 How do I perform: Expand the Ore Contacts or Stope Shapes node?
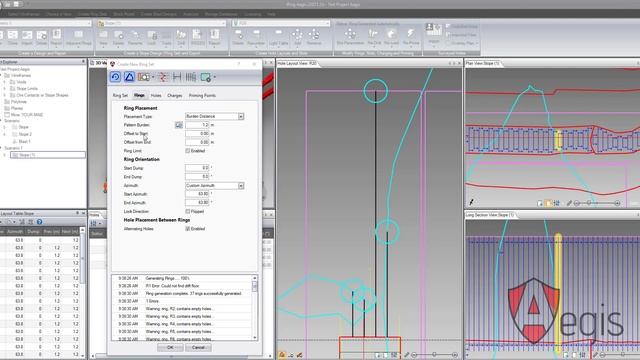point(4,95)
